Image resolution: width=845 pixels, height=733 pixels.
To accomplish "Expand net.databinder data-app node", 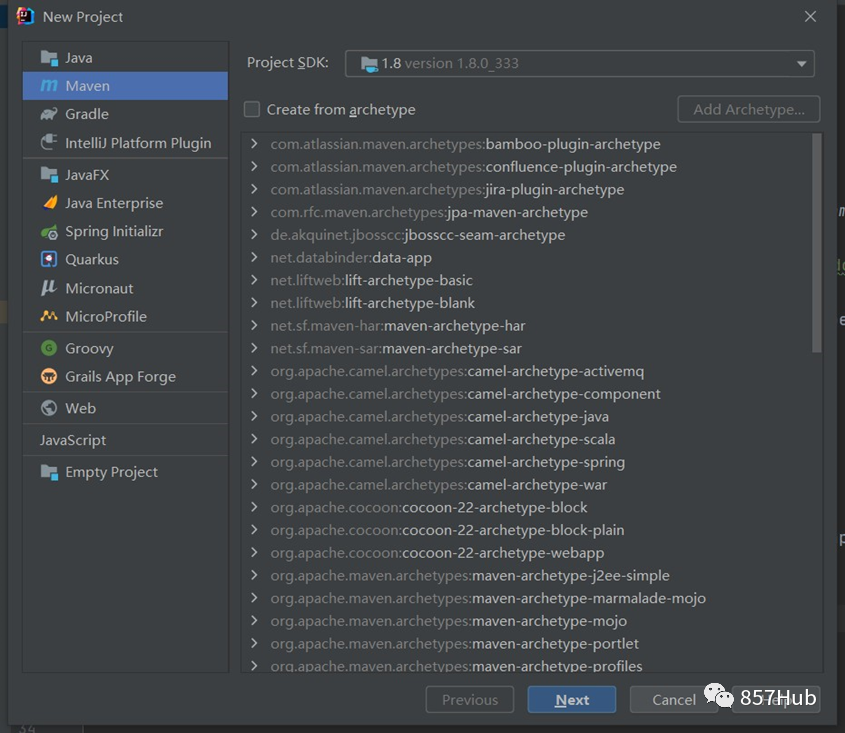I will 254,257.
